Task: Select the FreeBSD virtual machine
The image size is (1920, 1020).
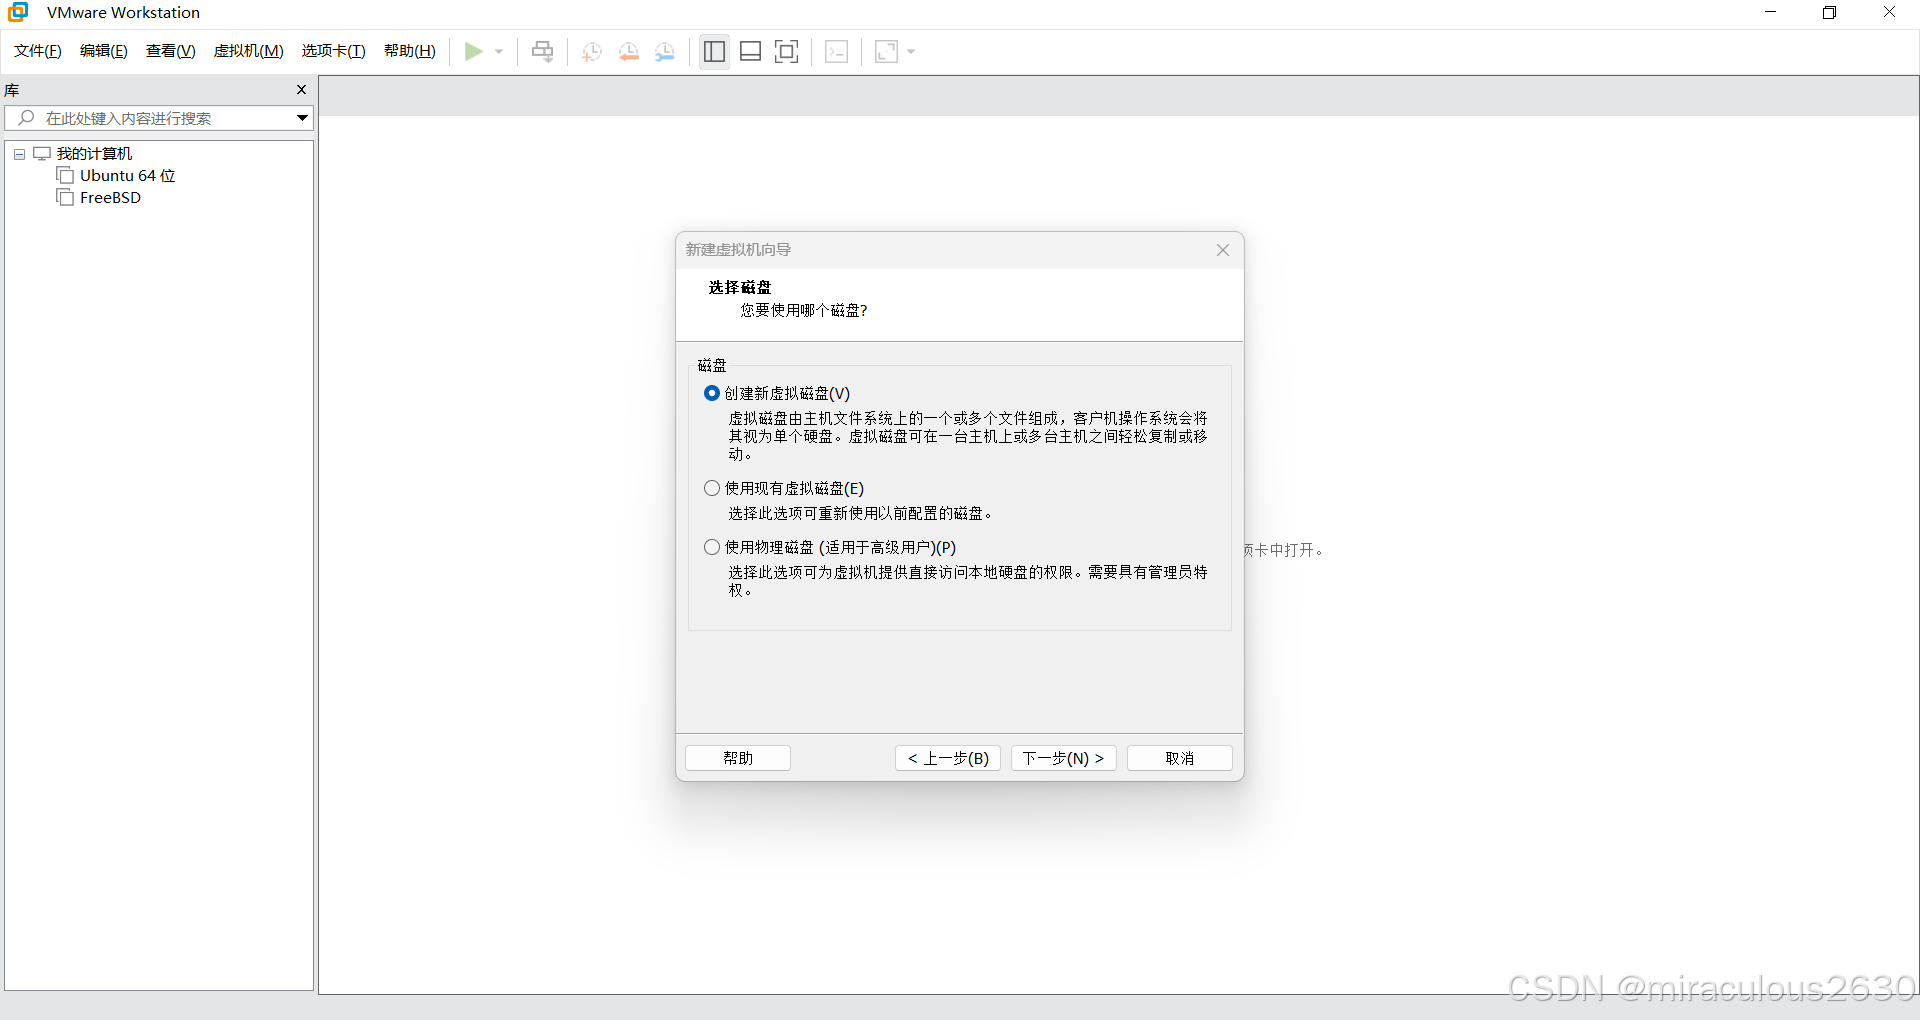Action: [110, 198]
